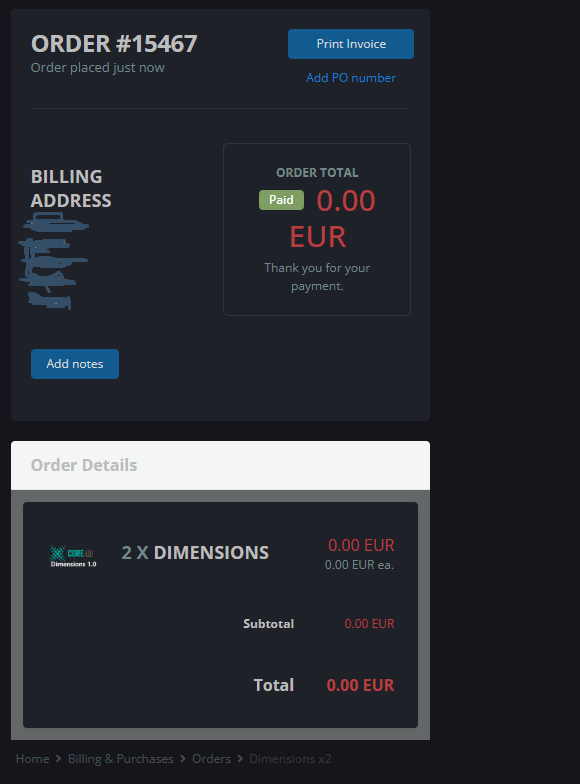This screenshot has height=784, width=580.
Task: Click the green Paid status badge
Action: pyautogui.click(x=281, y=200)
